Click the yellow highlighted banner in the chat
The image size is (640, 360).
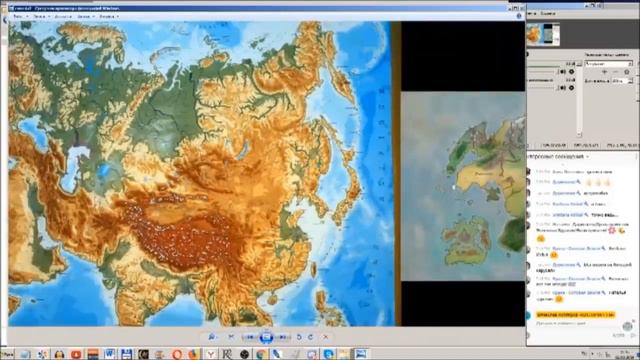576,315
